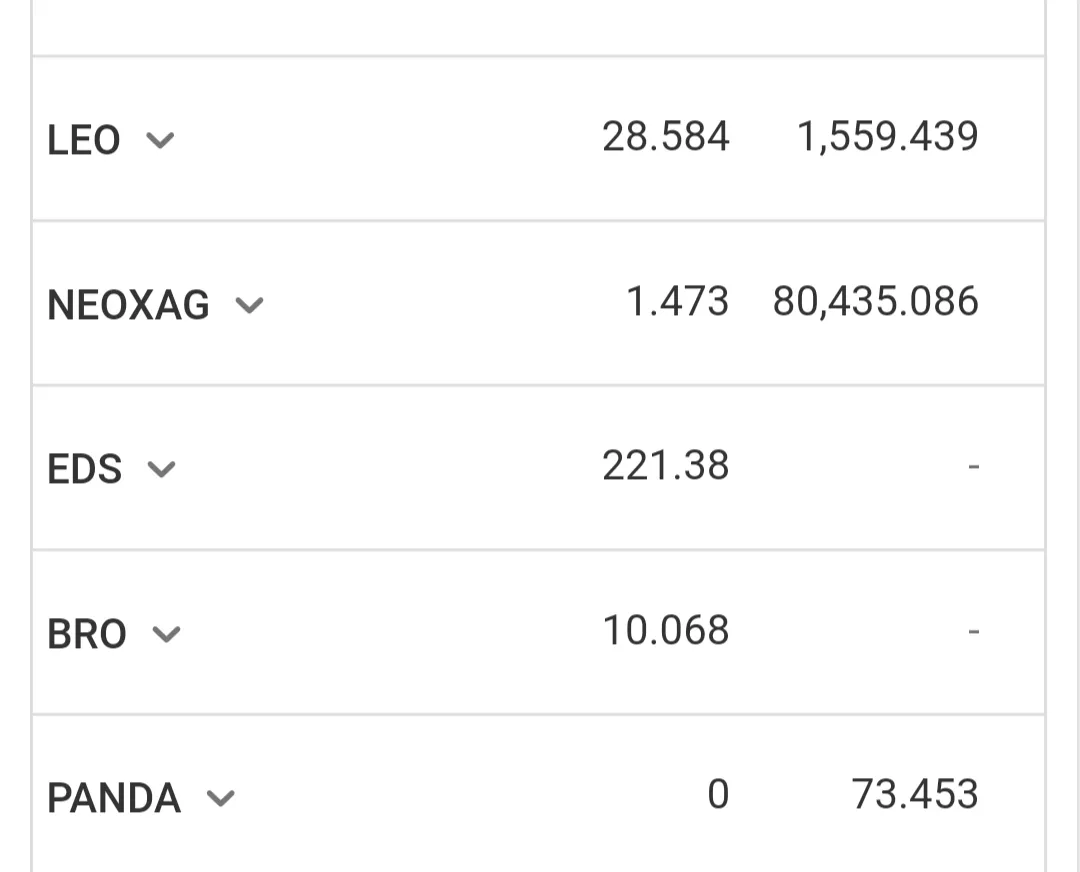1080x872 pixels.
Task: Expand the EDS token dropdown chevron
Action: [x=162, y=469]
